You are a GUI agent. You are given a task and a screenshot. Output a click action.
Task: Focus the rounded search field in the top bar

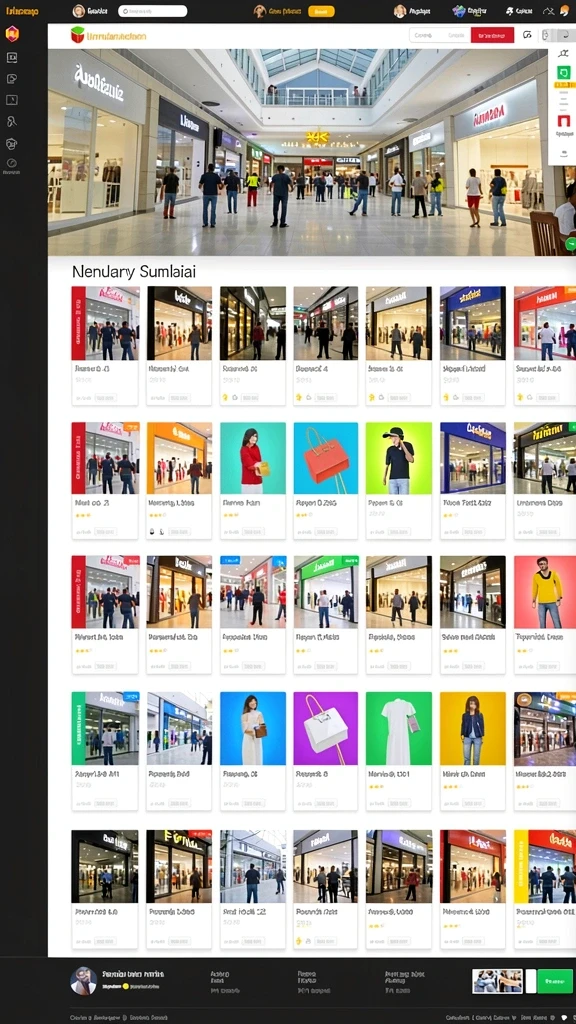(153, 11)
